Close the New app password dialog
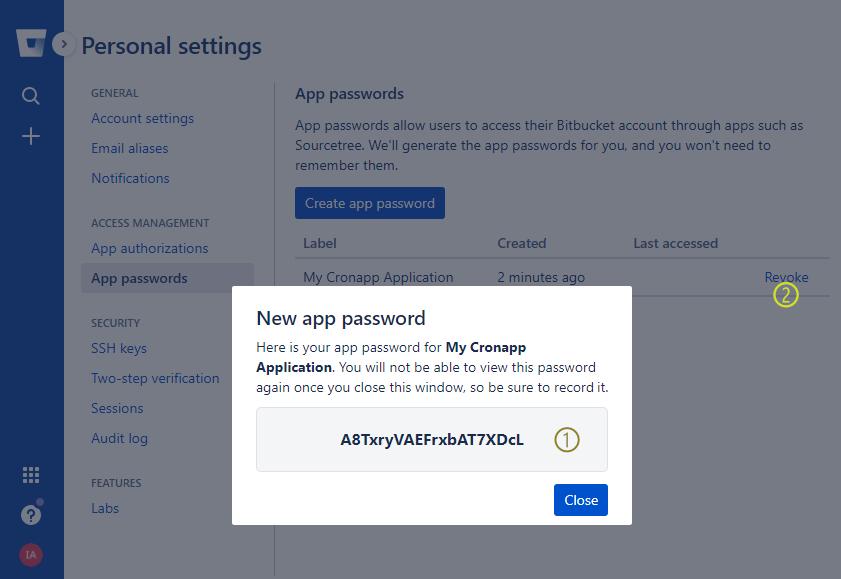841x579 pixels. pyautogui.click(x=581, y=500)
